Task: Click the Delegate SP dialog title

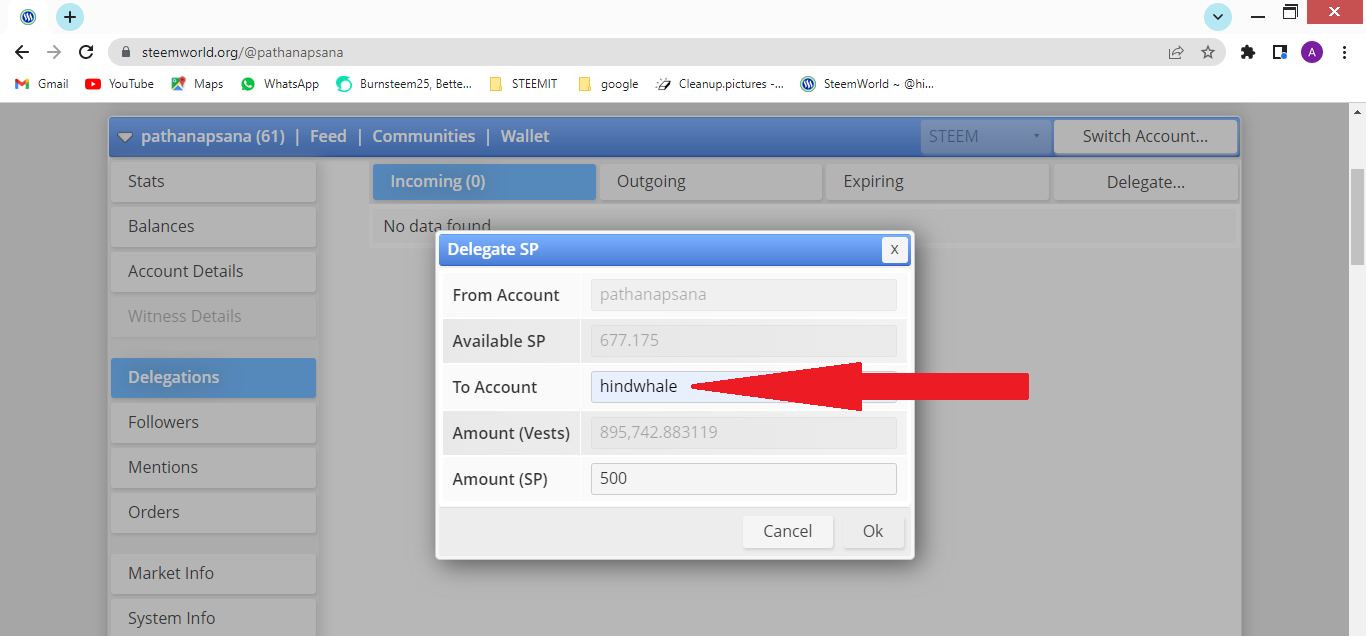Action: click(493, 249)
